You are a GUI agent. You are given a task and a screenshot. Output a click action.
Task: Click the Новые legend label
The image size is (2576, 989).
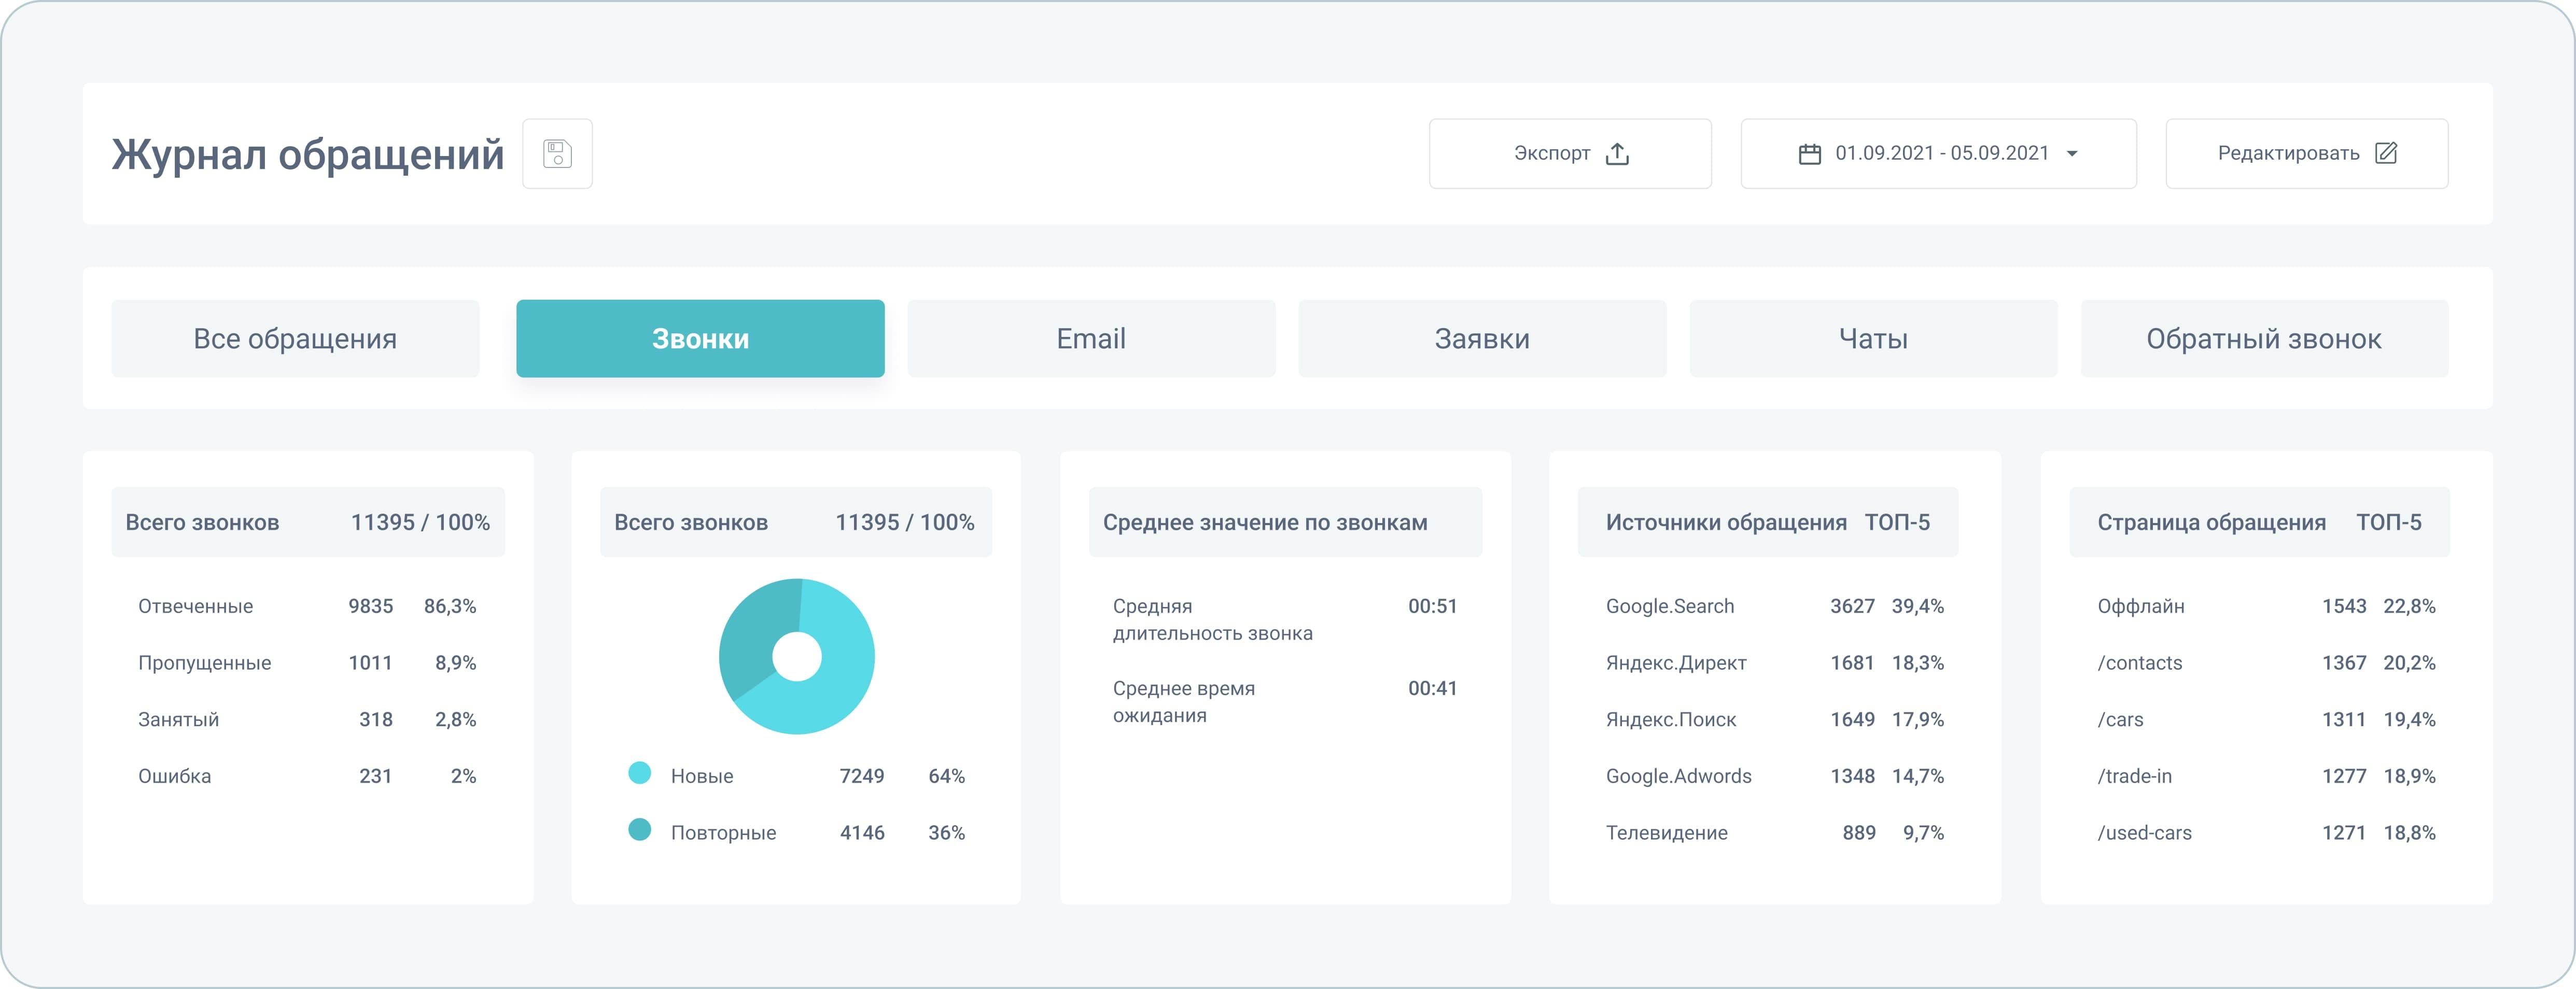(x=701, y=776)
